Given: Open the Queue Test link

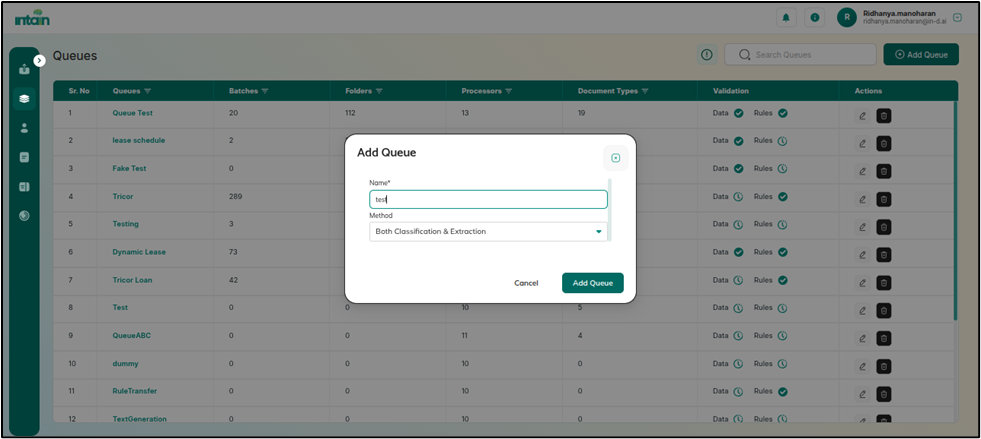Looking at the screenshot, I should pos(132,113).
